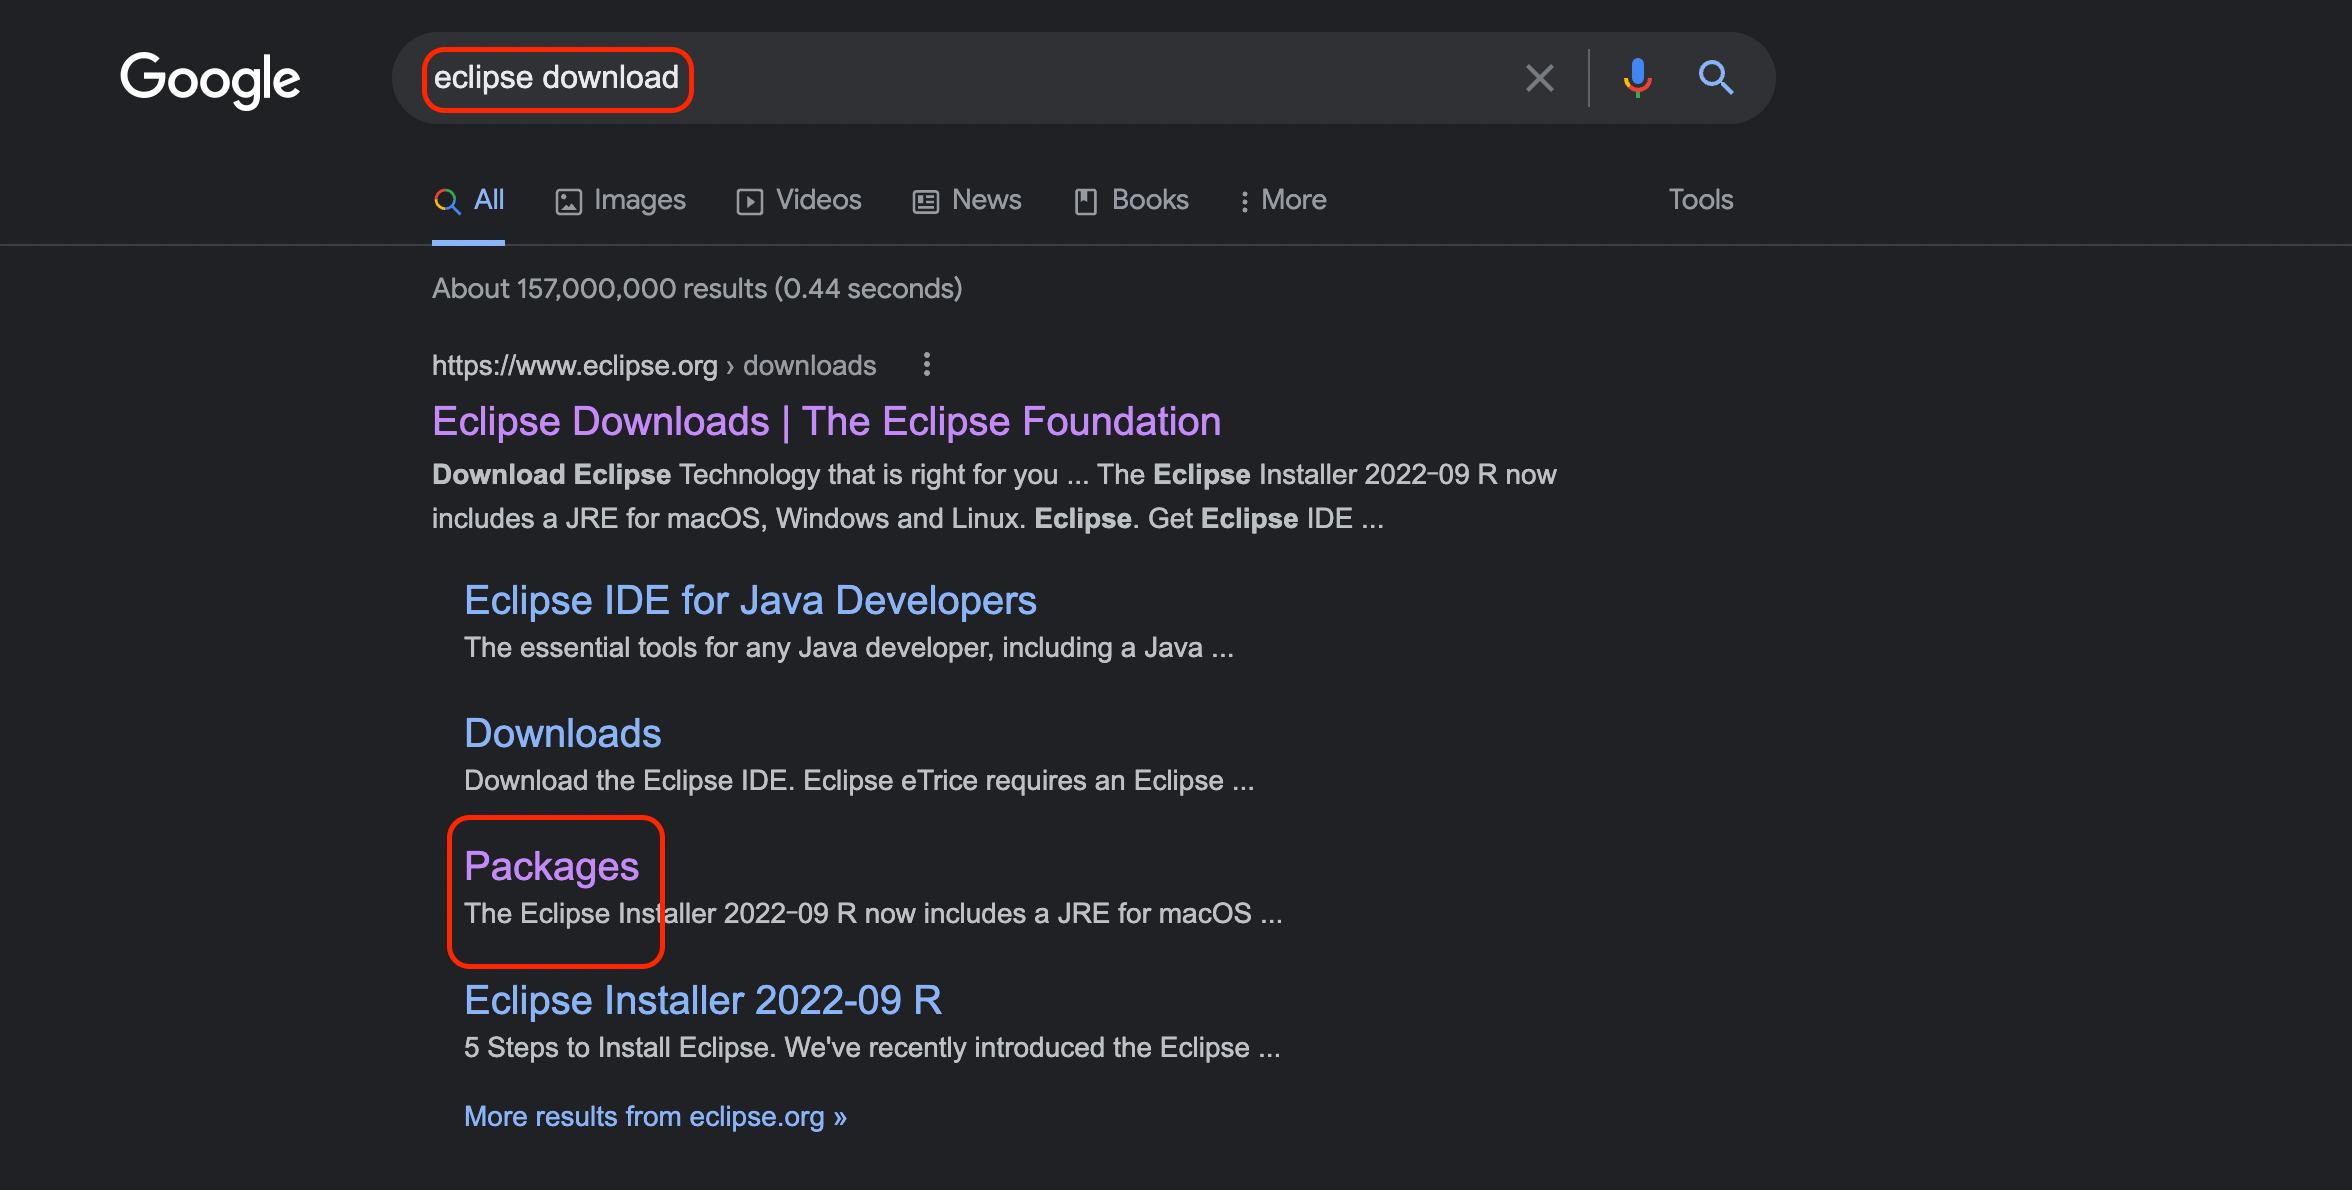
Task: Open the Packages sitelink
Action: coord(551,867)
